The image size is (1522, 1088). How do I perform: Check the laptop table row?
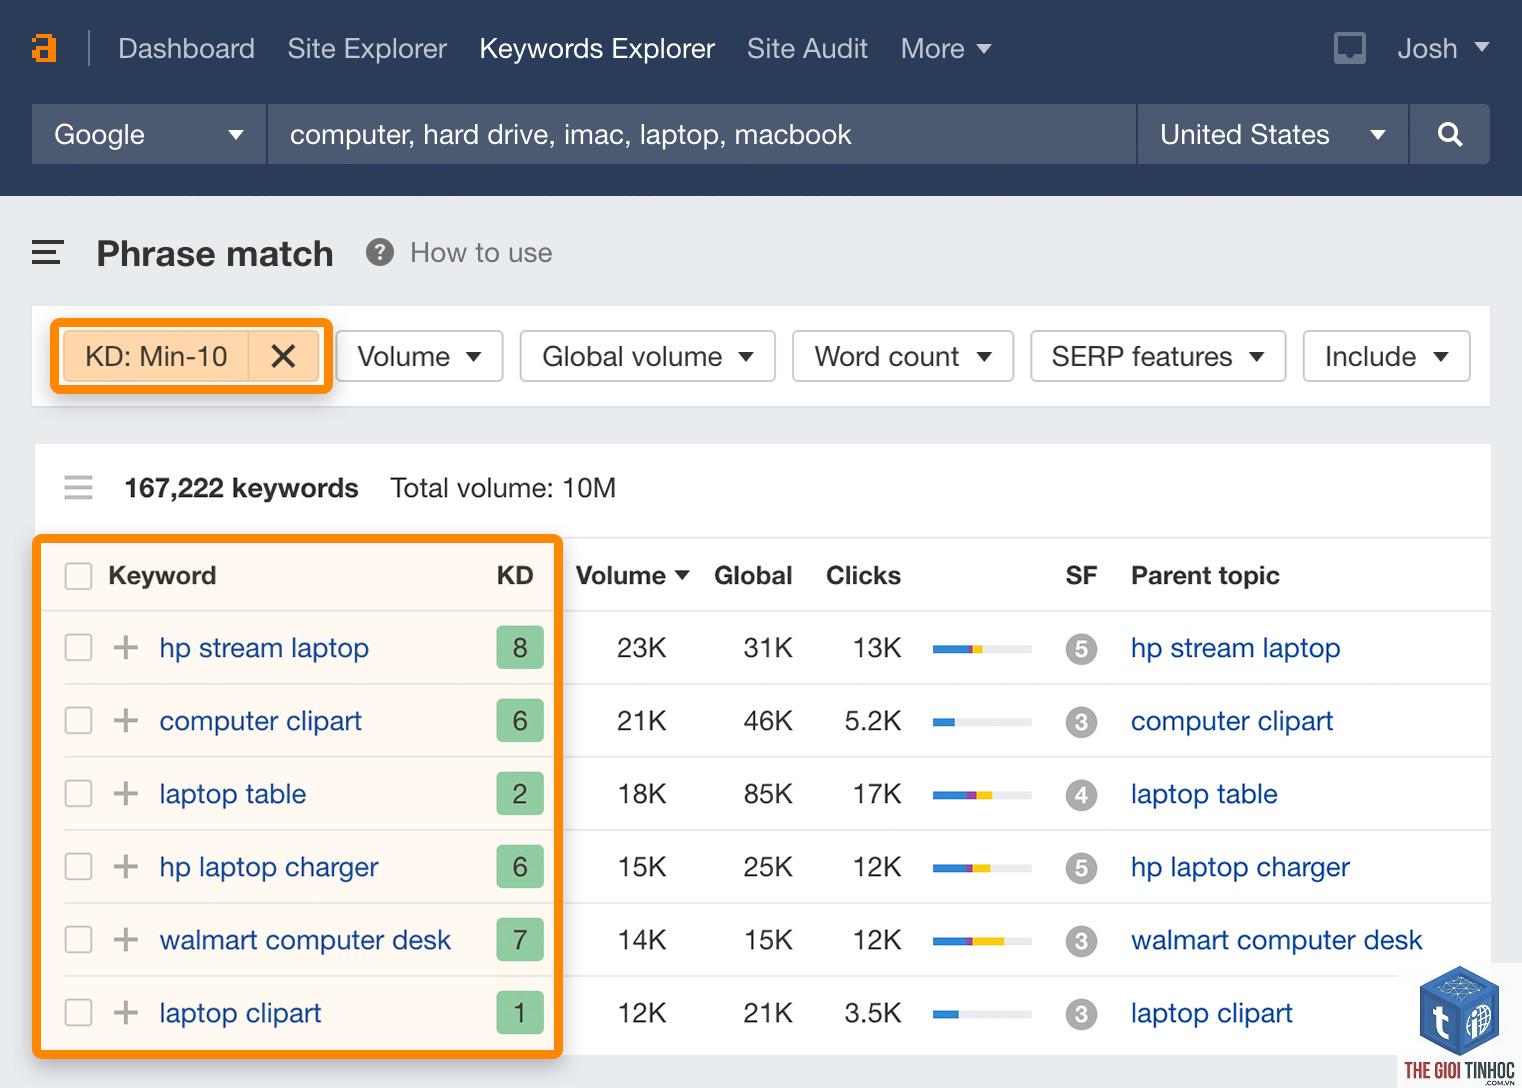pyautogui.click(x=78, y=794)
